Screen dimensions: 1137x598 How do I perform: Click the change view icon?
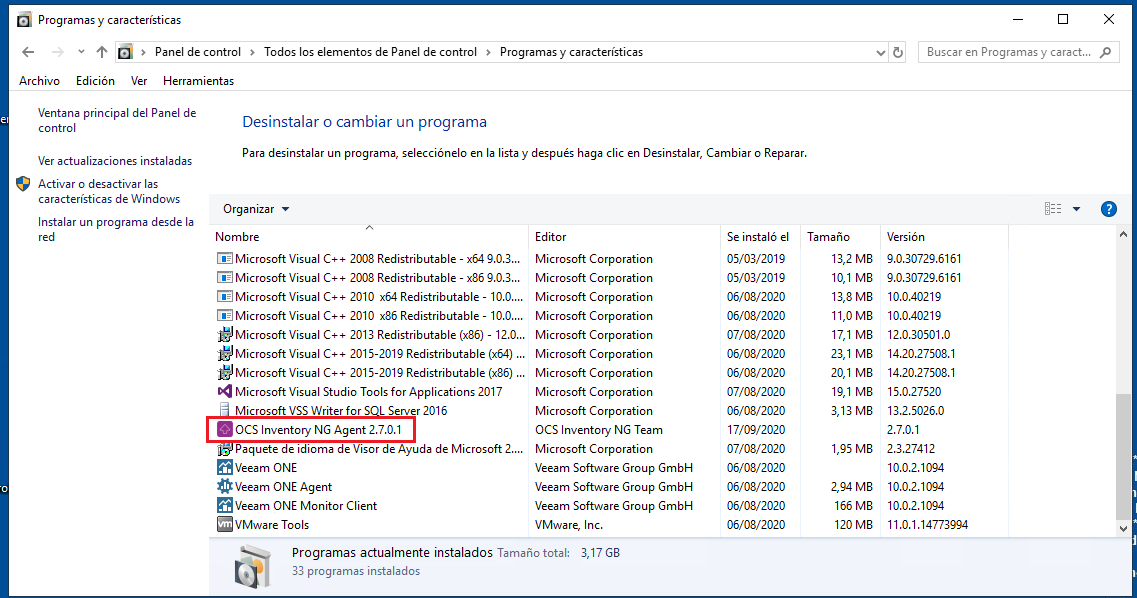coord(1052,208)
